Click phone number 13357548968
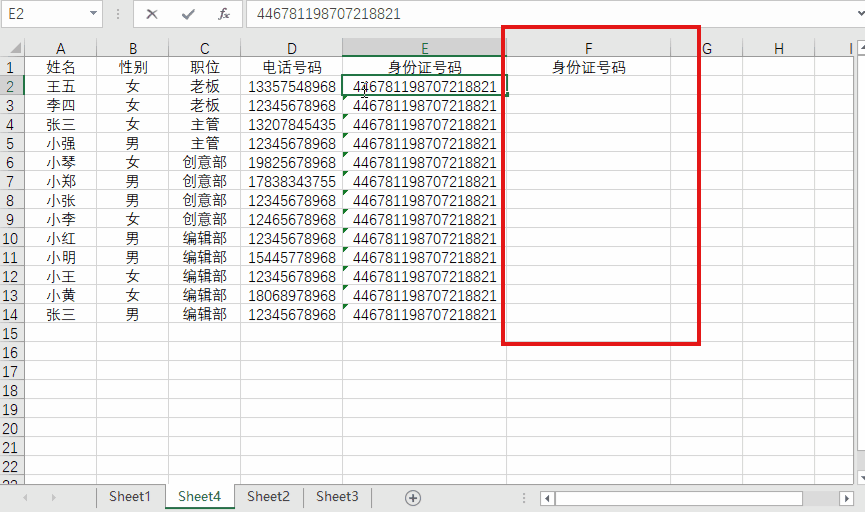Image resolution: width=865 pixels, height=512 pixels. point(292,86)
